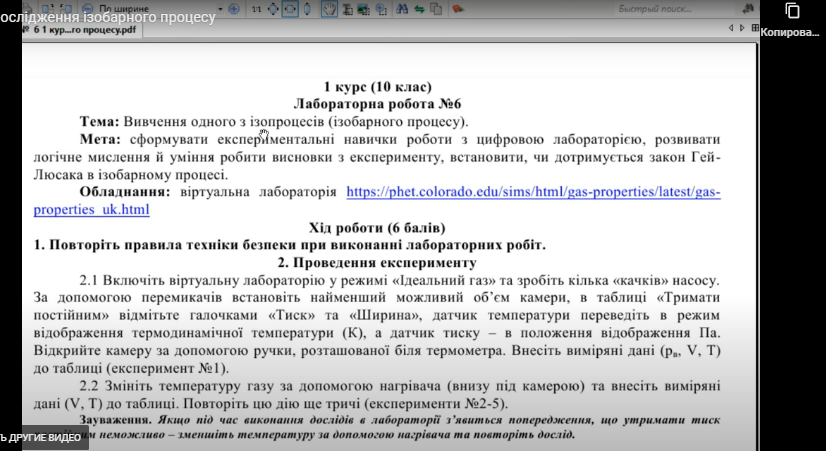Activate the marquee zoom tool
This screenshot has width=826, height=451.
pos(381,9)
